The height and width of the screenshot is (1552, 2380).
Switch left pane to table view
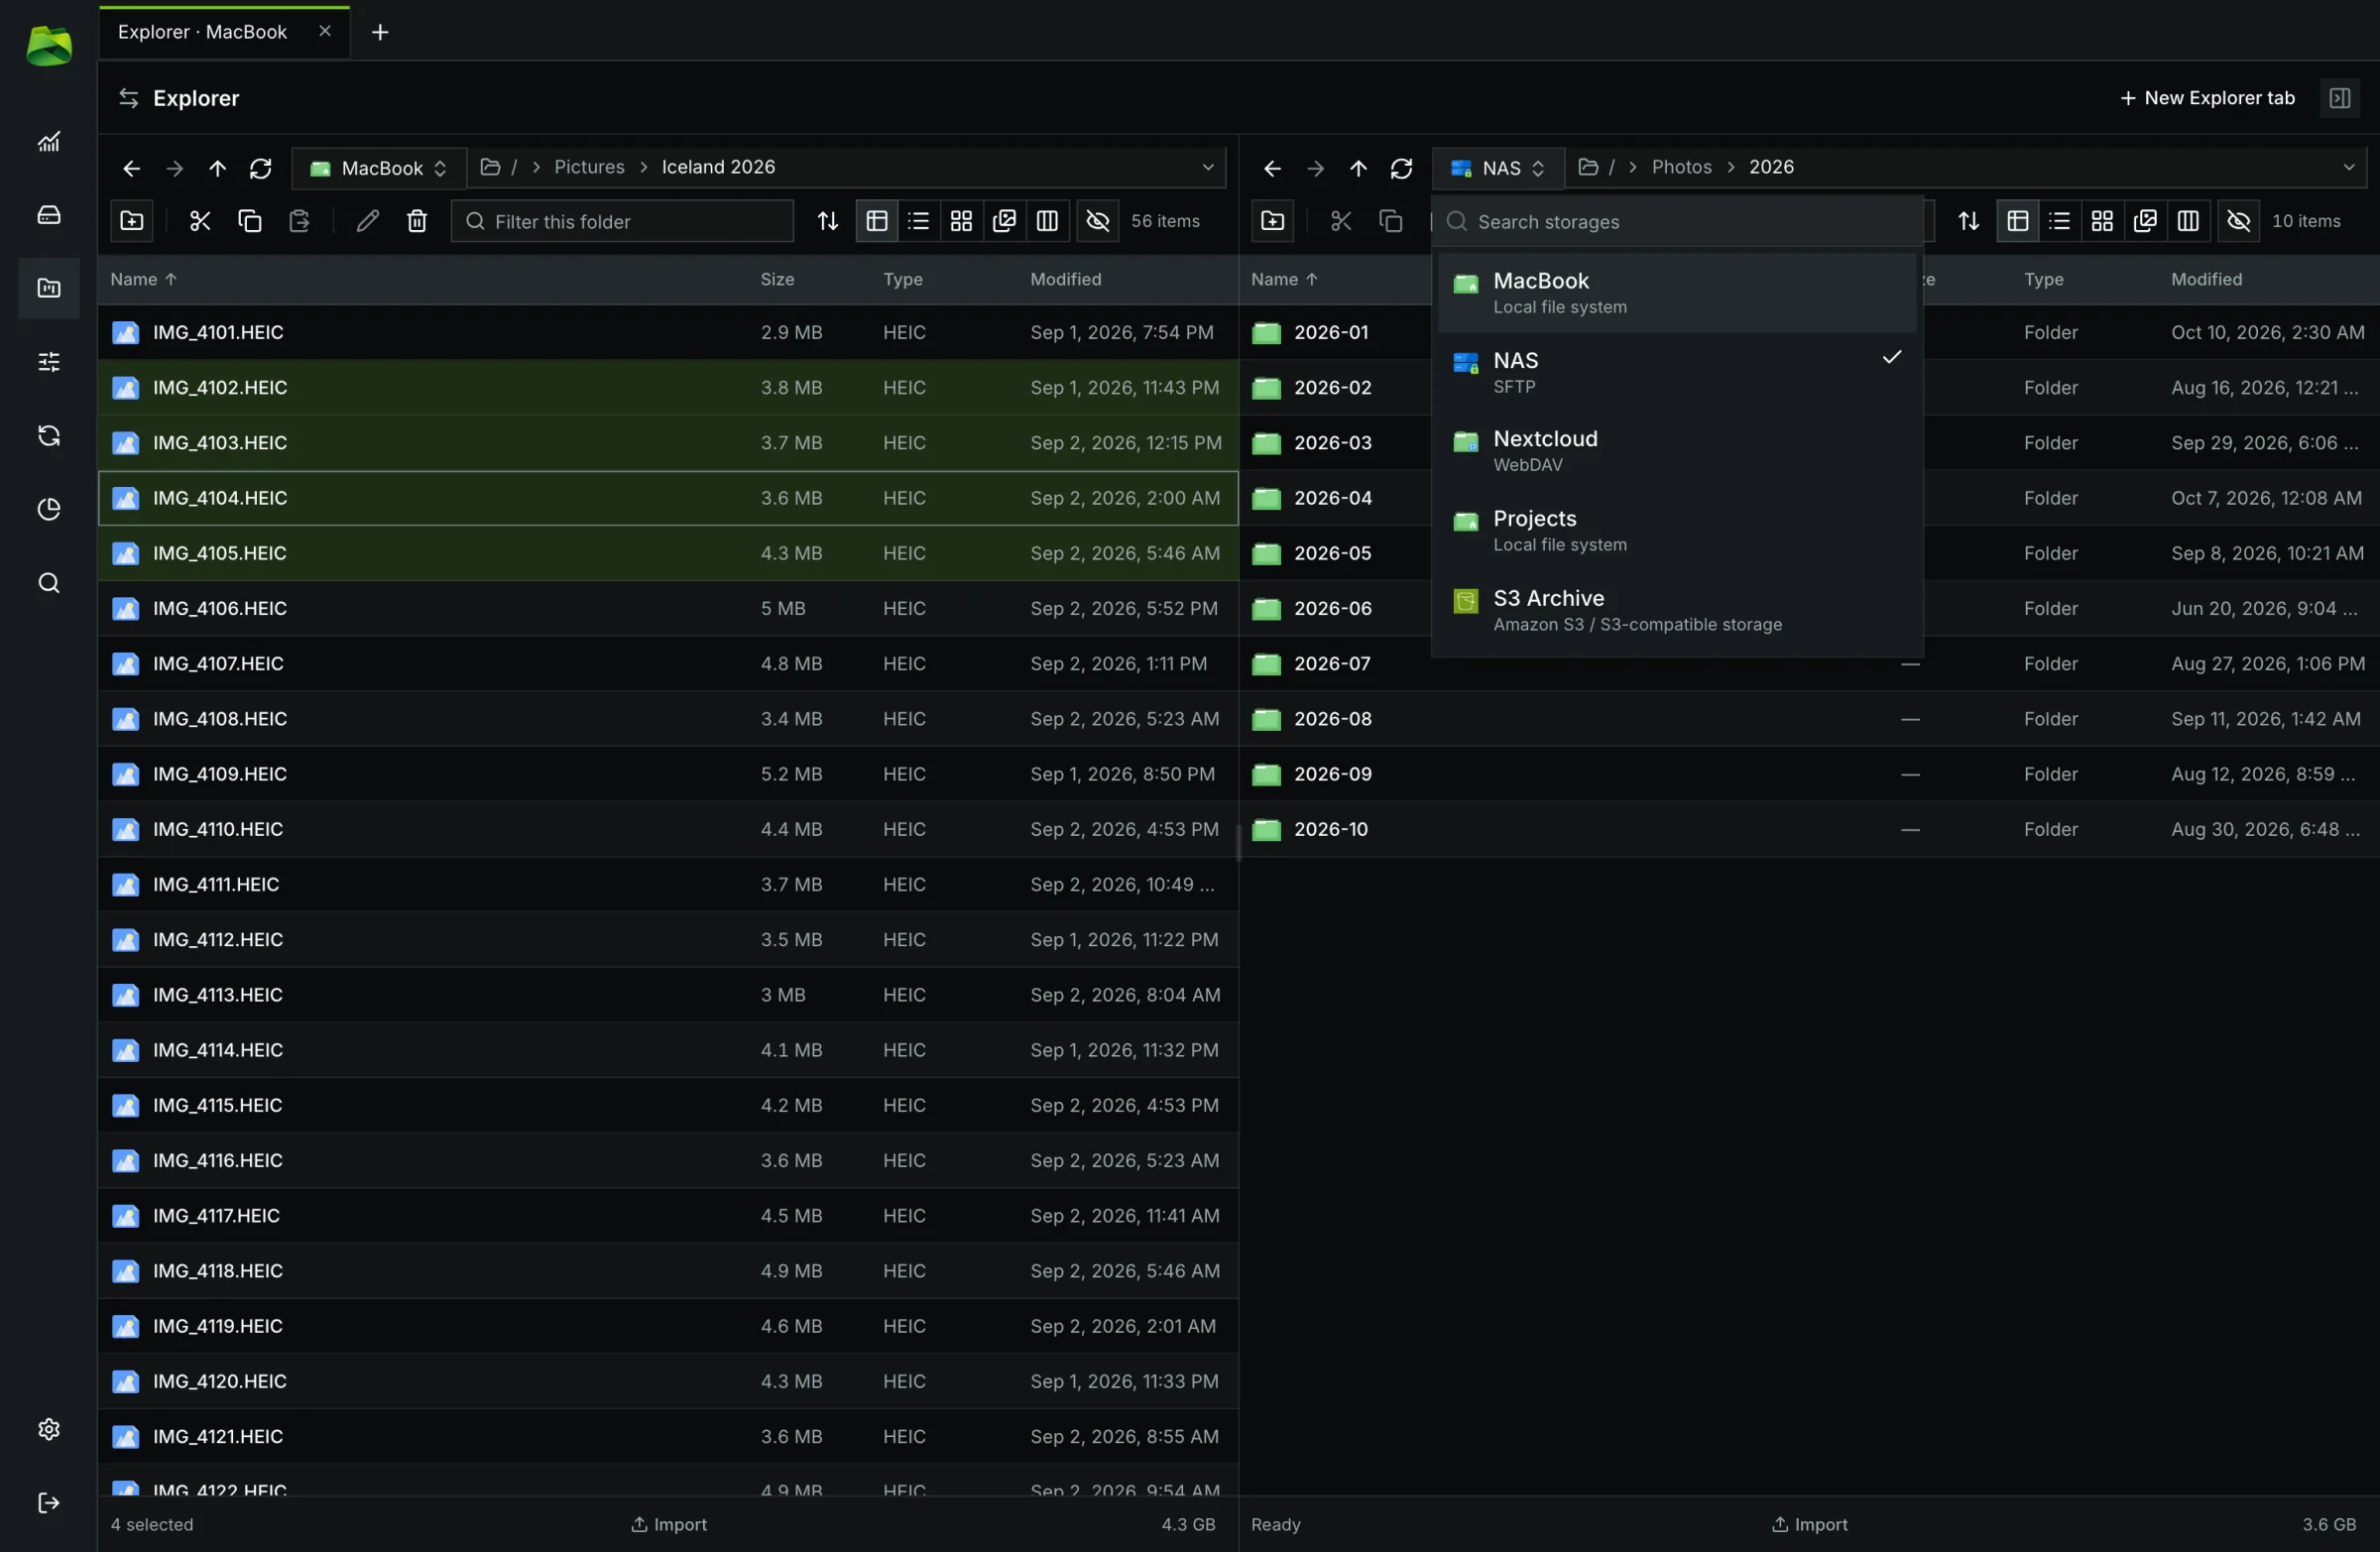876,221
